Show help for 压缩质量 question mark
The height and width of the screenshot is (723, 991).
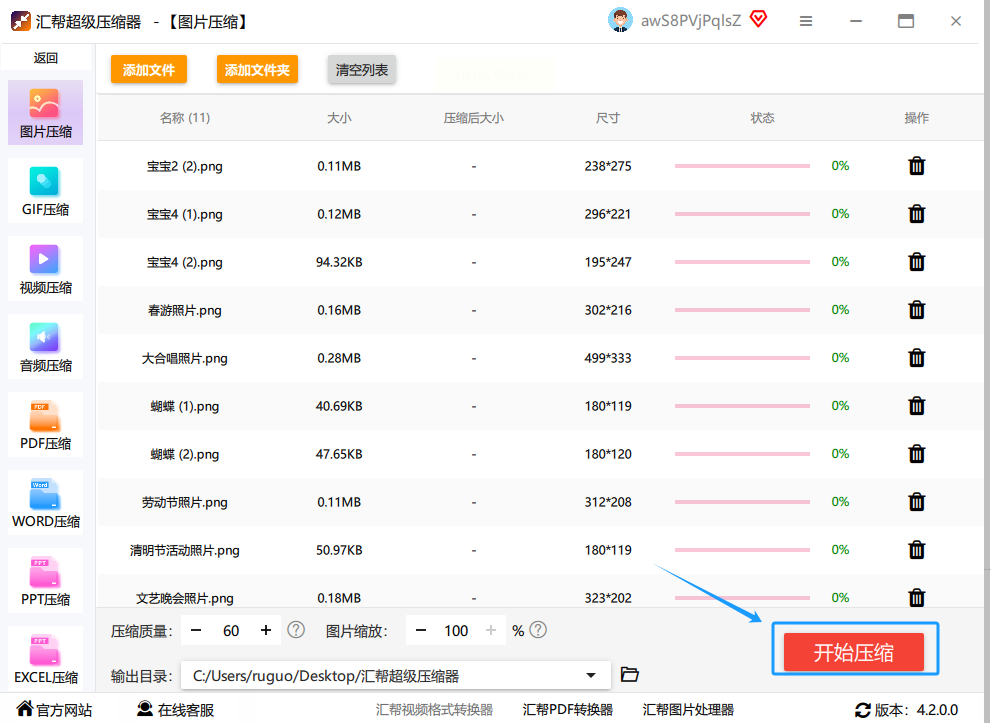coord(296,630)
